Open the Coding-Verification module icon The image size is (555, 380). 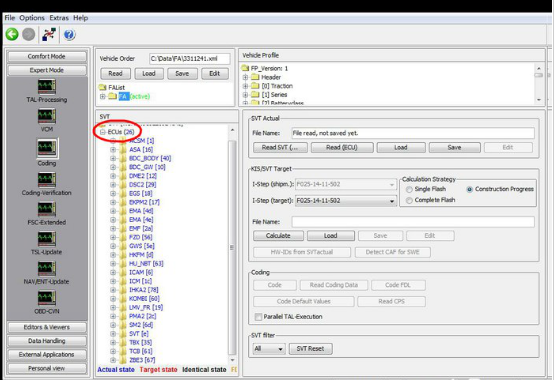(47, 180)
